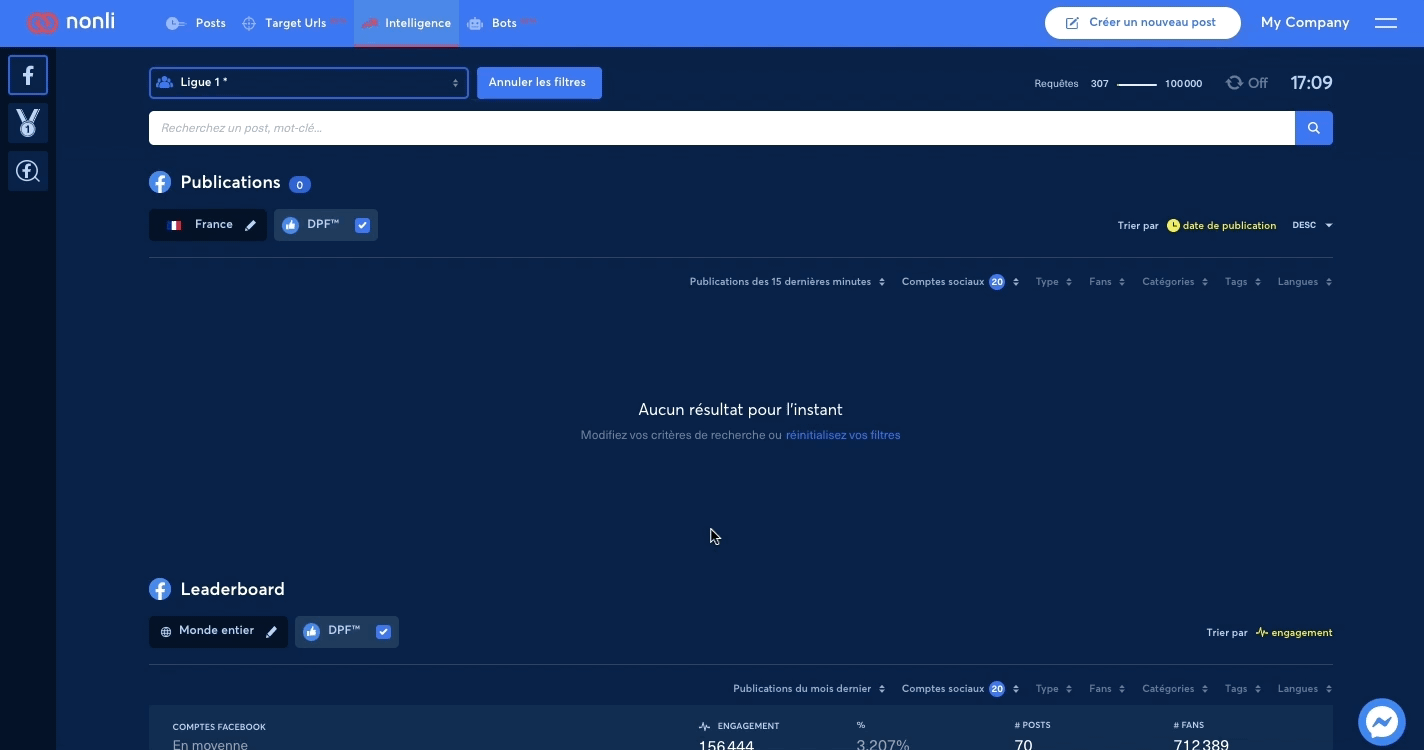This screenshot has height=750, width=1424.
Task: Expand Langues filter in Leaderboard
Action: (1304, 689)
